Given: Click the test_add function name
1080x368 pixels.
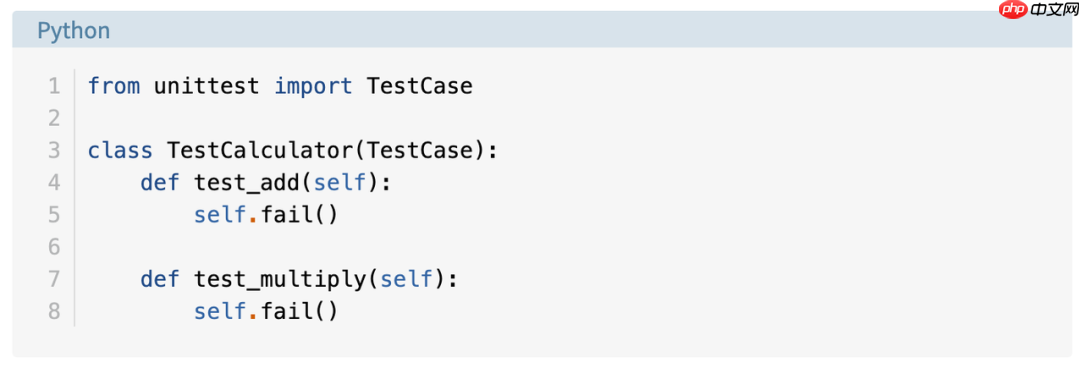Looking at the screenshot, I should [247, 183].
